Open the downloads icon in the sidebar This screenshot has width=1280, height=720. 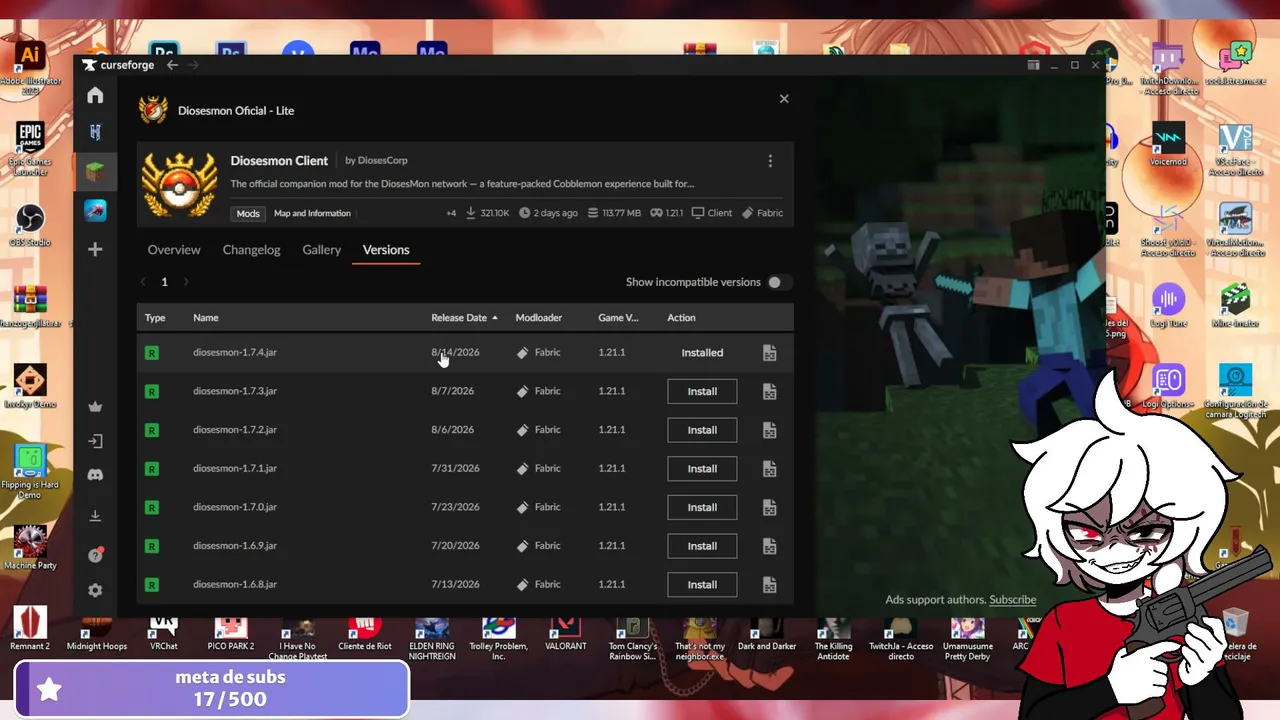(95, 516)
